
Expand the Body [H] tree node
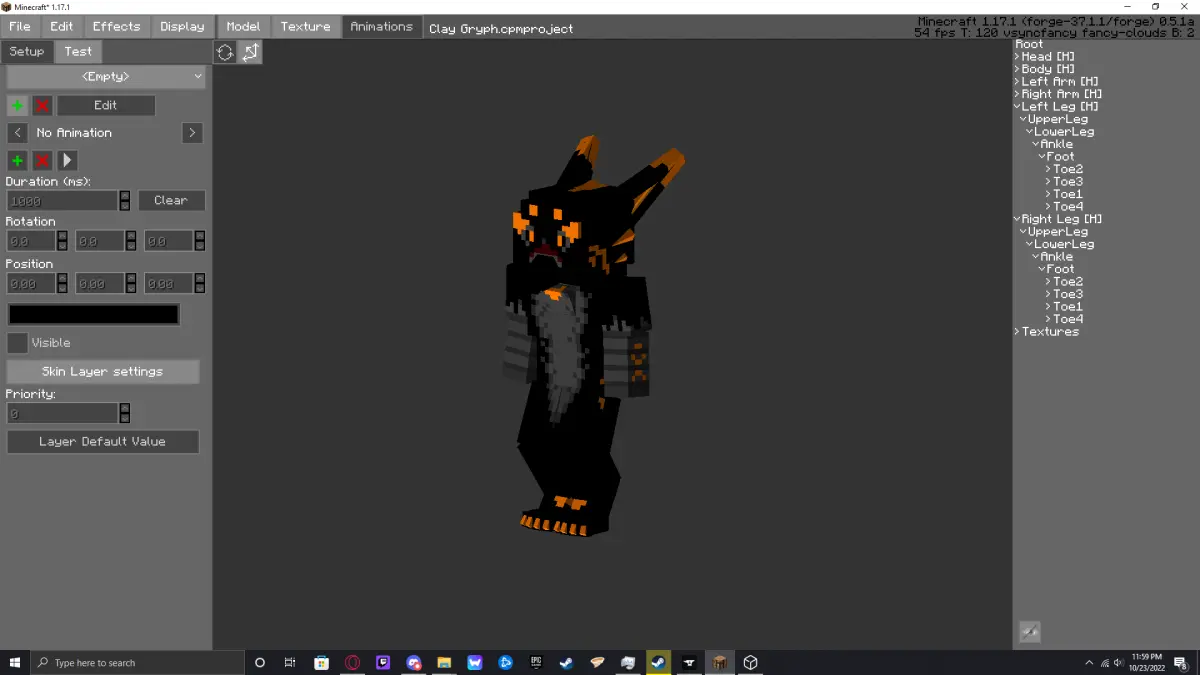pyautogui.click(x=1017, y=69)
